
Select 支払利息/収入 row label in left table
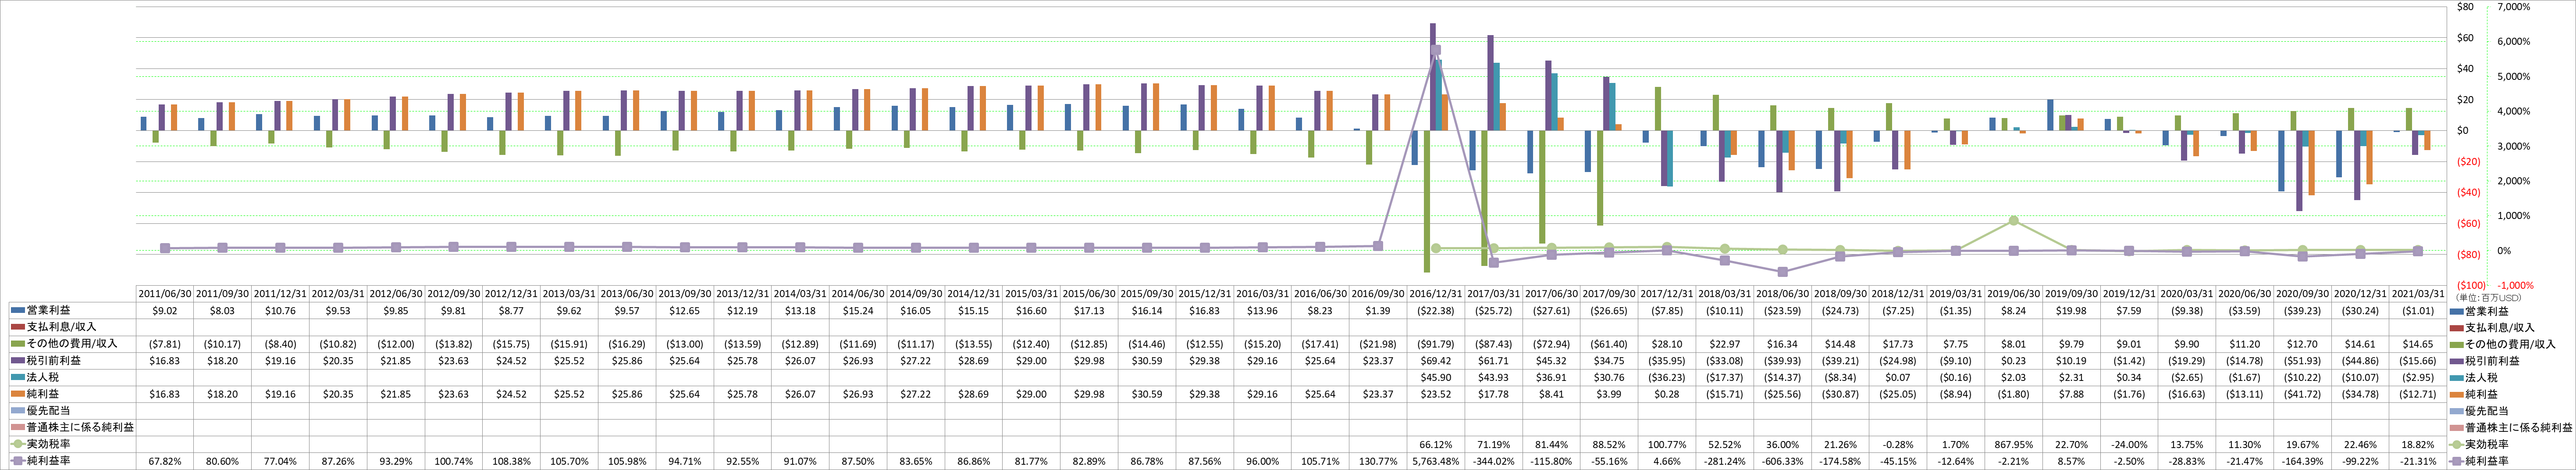62,327
